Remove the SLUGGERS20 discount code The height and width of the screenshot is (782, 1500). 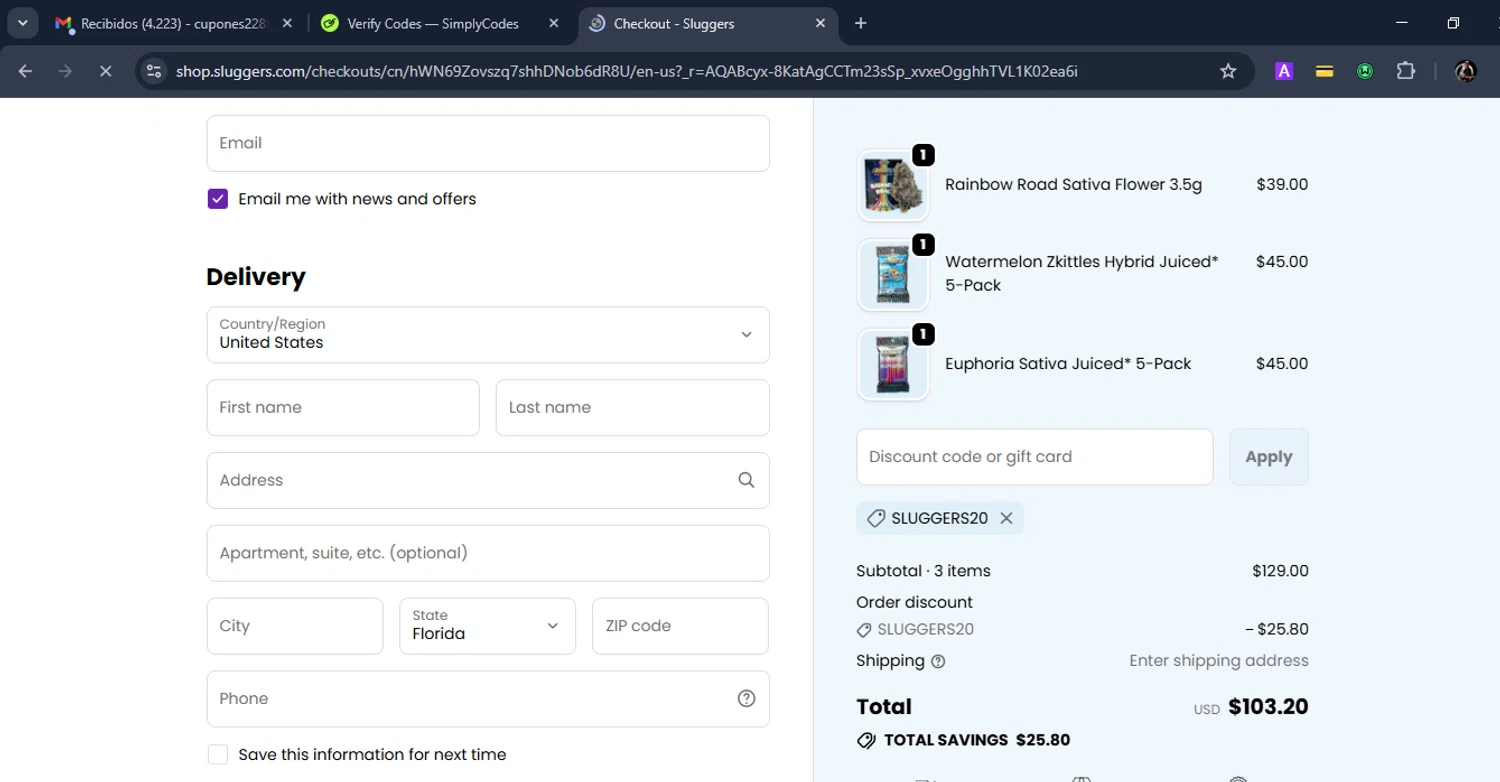click(x=1006, y=518)
